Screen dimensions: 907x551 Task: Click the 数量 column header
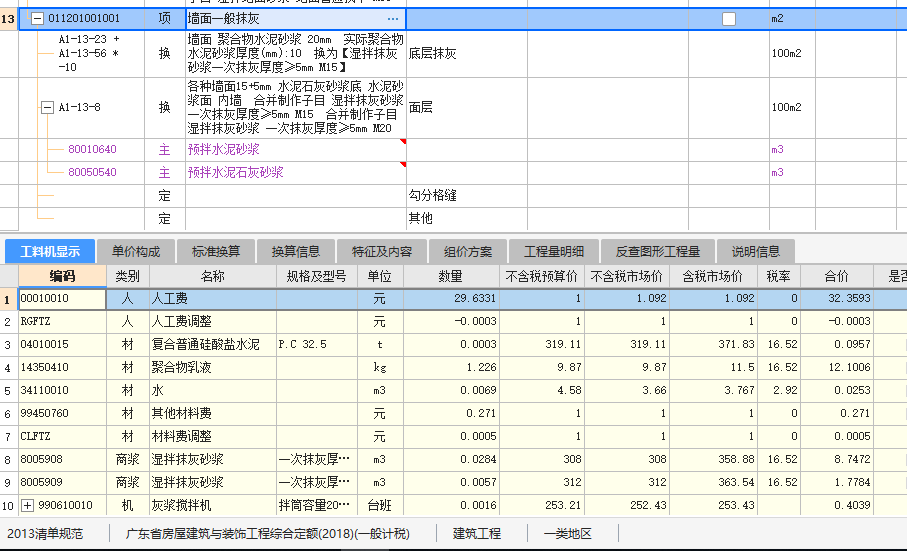tap(451, 276)
